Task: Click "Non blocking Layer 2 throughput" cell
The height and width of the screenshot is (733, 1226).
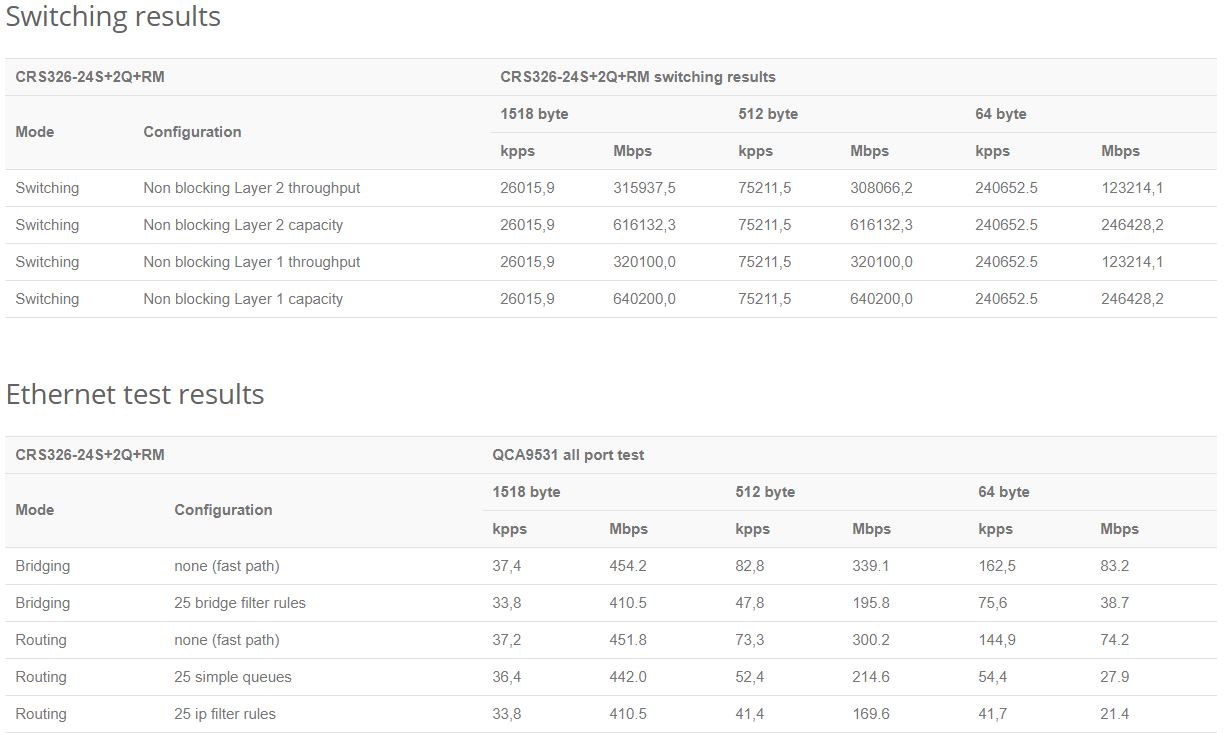Action: [x=251, y=188]
